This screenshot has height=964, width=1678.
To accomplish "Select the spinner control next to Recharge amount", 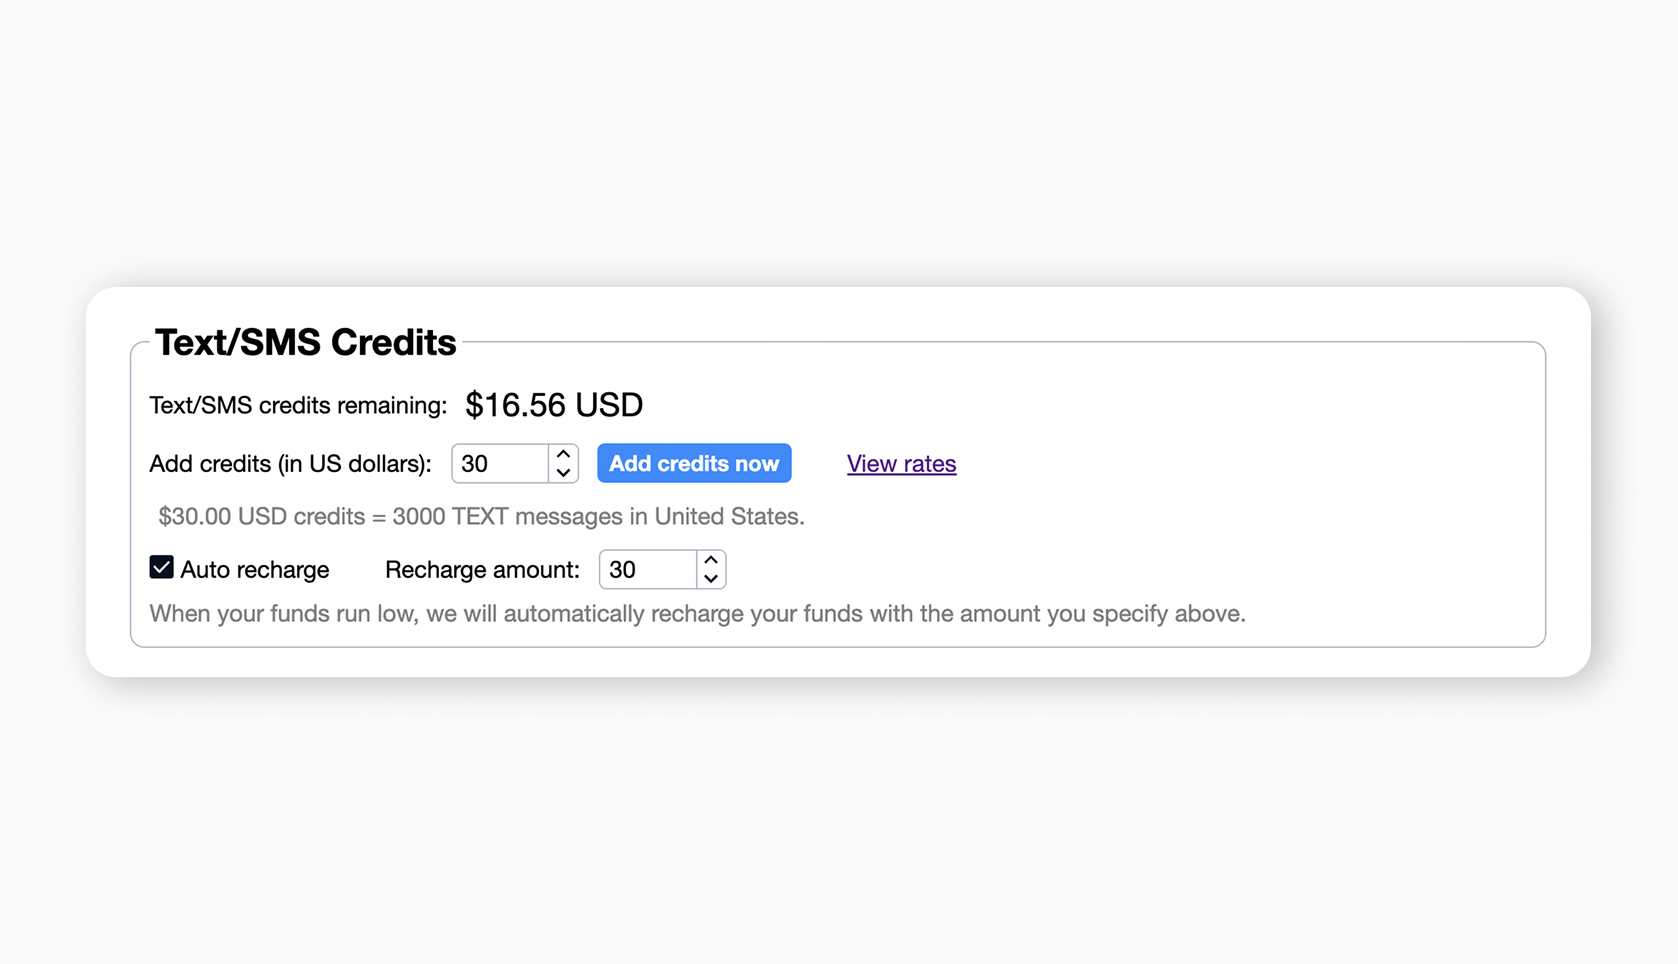I will point(711,569).
